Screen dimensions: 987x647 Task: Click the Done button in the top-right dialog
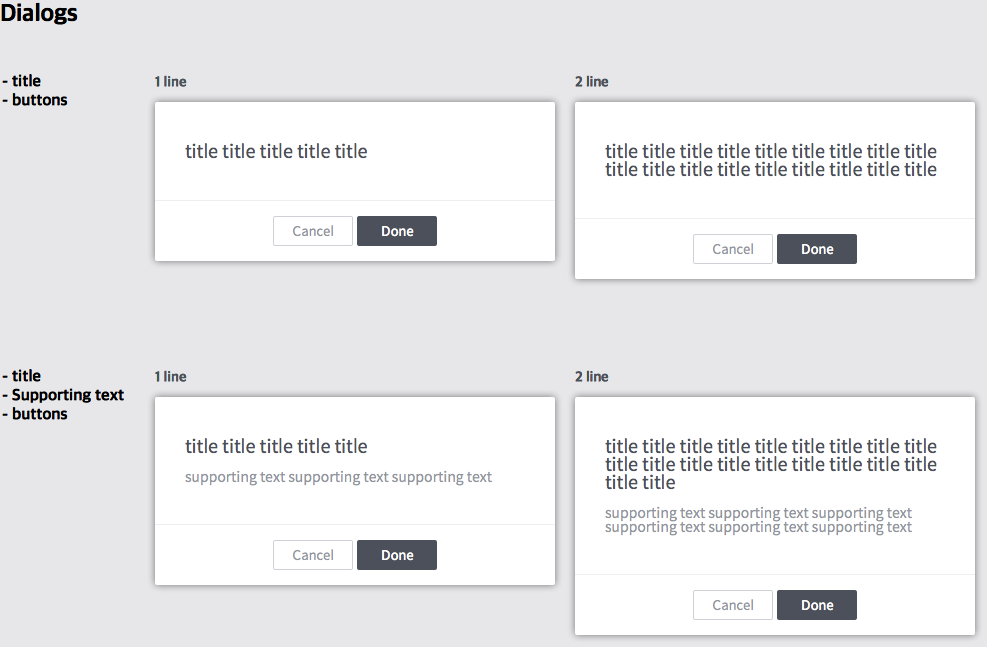[x=816, y=249]
